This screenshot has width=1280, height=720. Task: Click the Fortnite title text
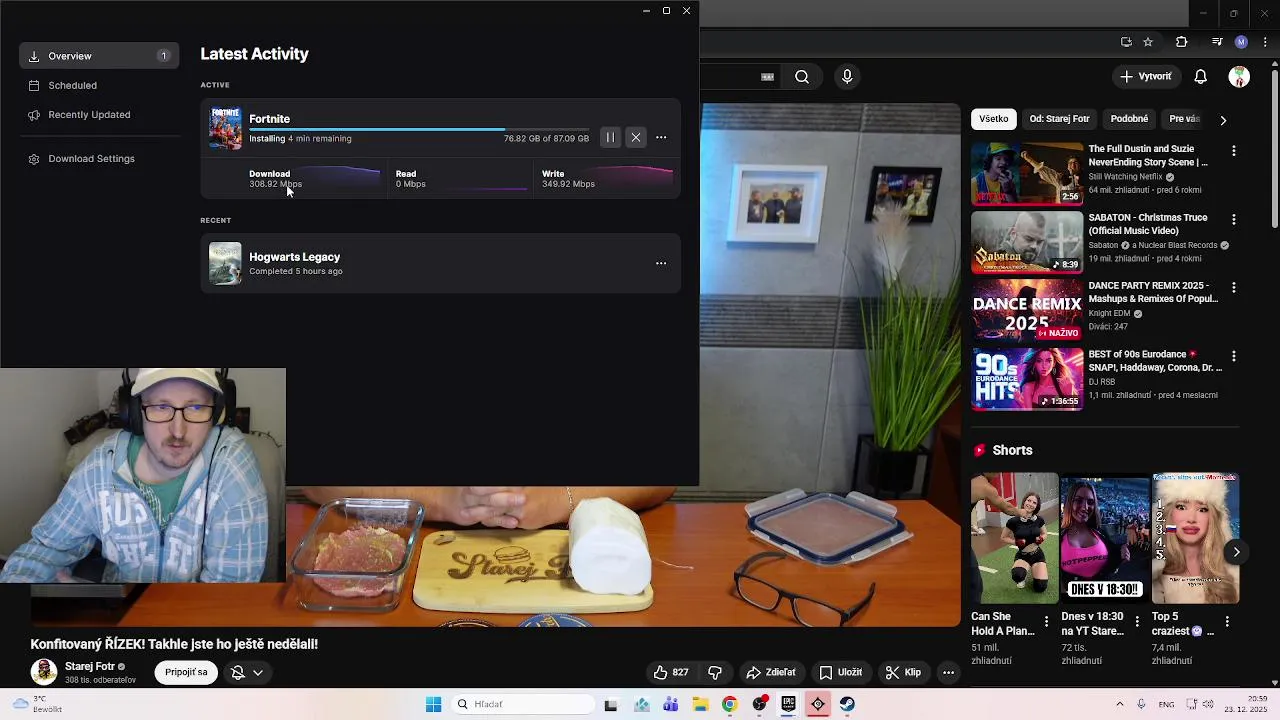point(269,118)
